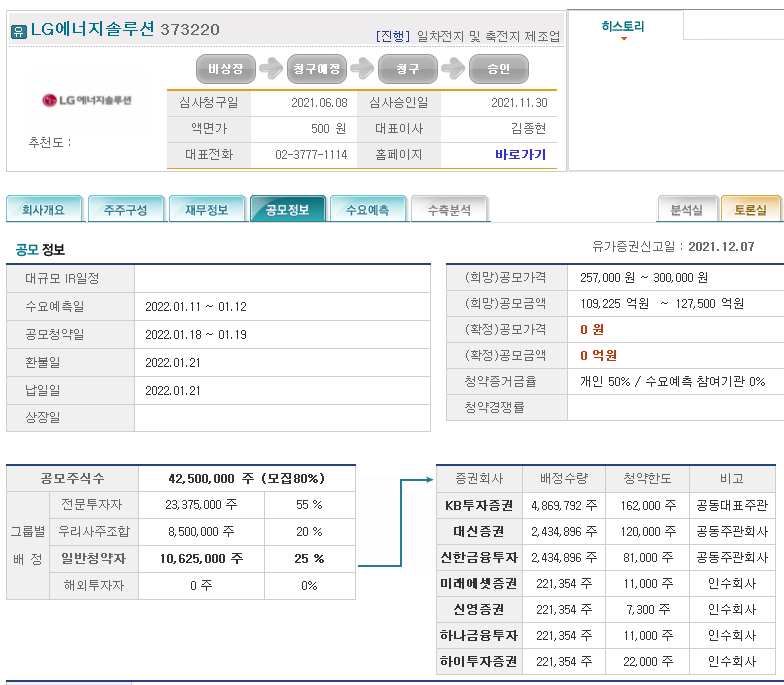Click the orange arrow under 히스토리

tap(624, 38)
